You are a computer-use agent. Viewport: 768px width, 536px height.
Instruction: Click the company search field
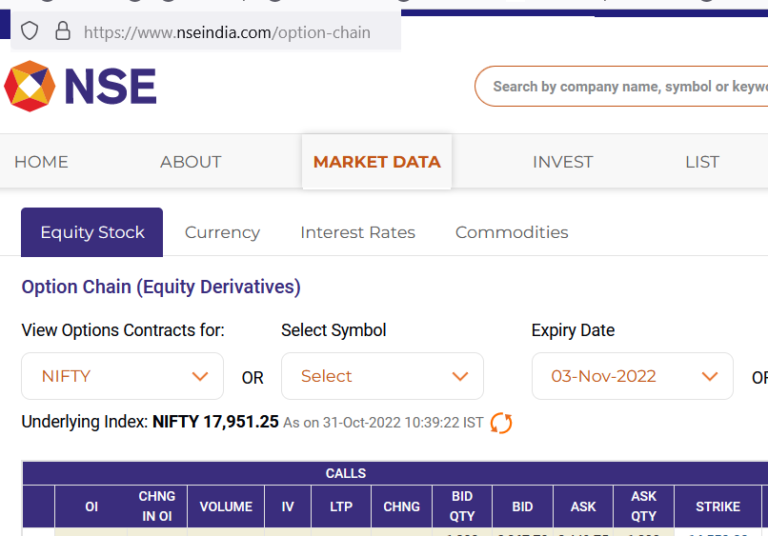(x=621, y=86)
